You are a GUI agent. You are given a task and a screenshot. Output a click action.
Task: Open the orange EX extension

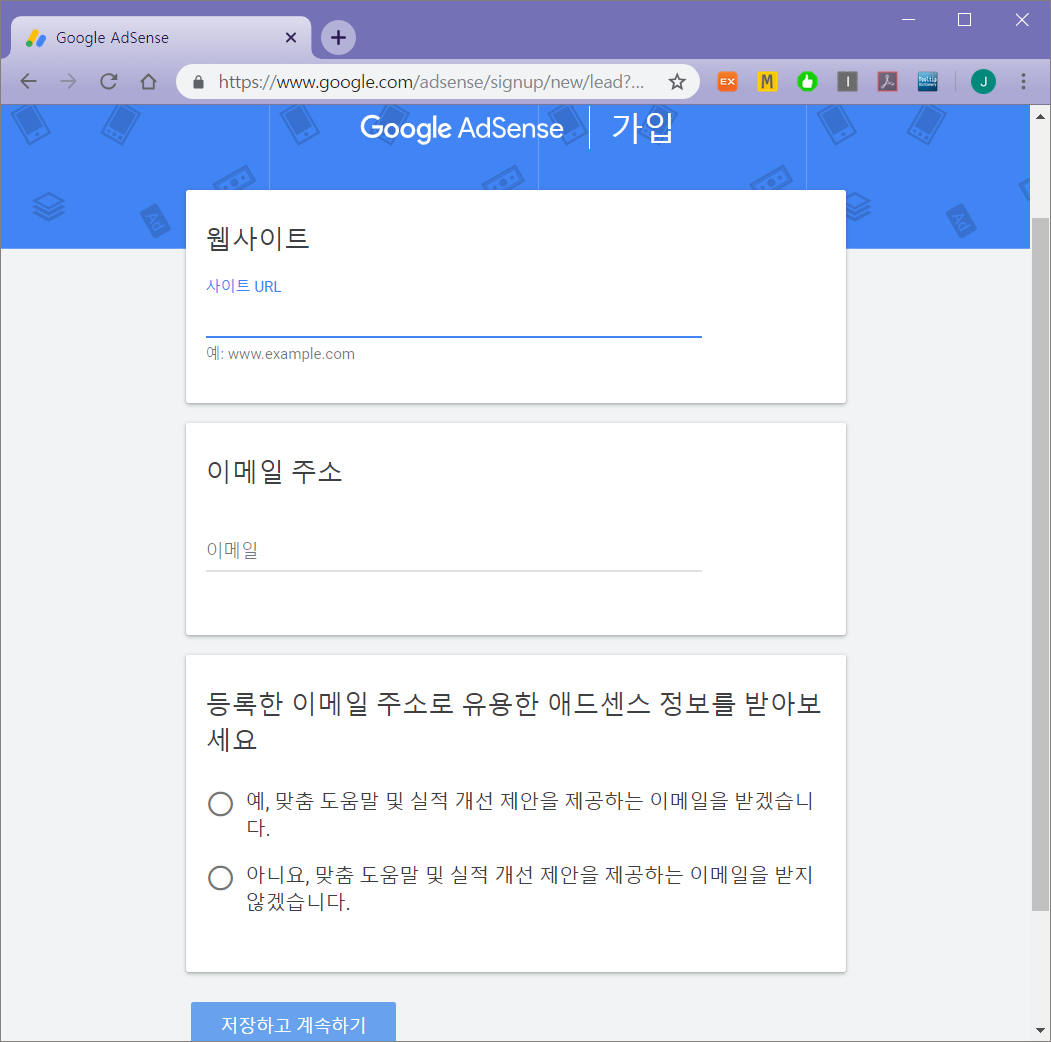[x=727, y=82]
